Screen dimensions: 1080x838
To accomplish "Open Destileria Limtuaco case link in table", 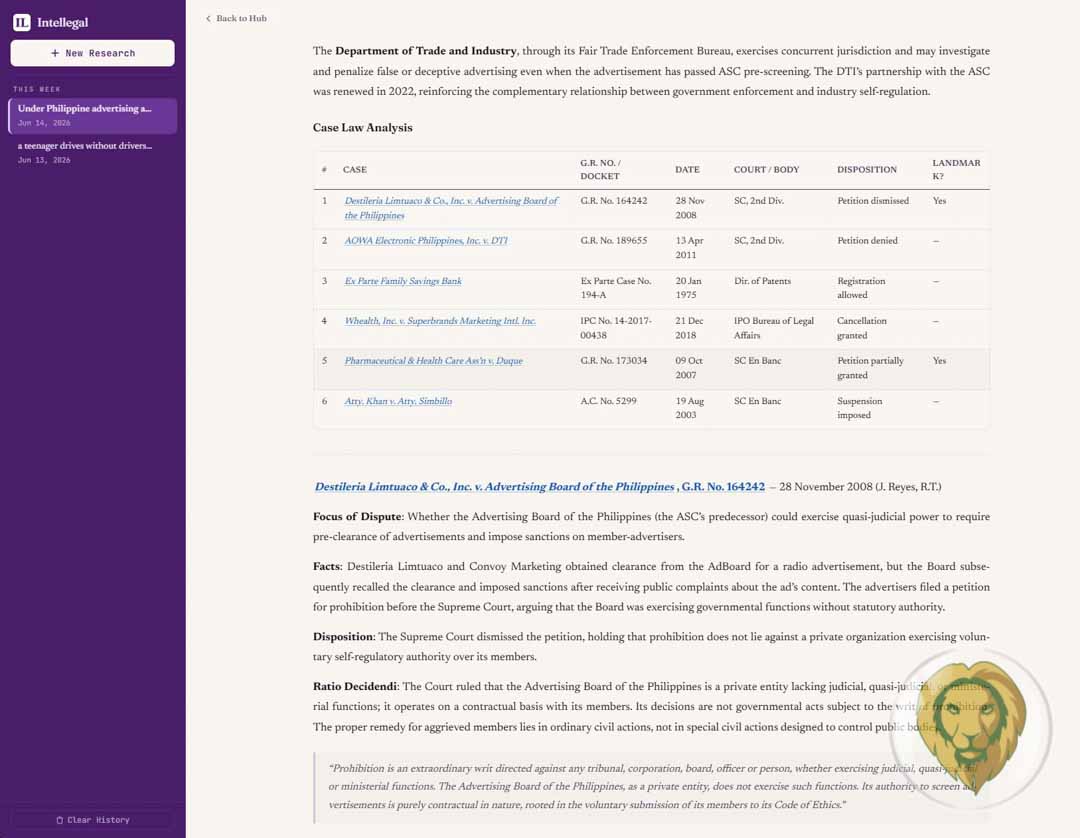I will tap(450, 208).
